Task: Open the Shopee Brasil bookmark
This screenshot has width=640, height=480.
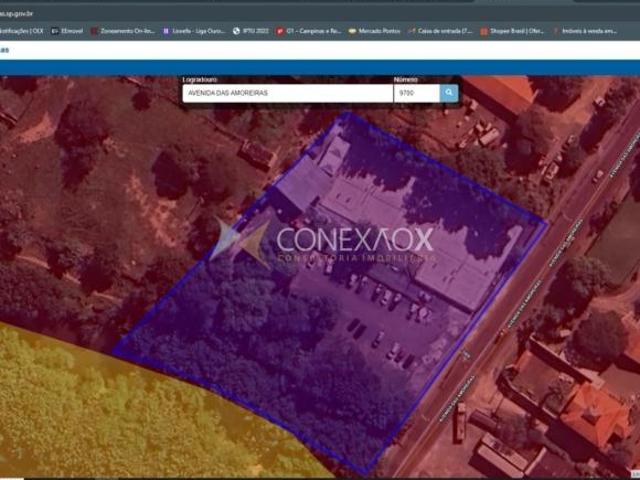Action: click(x=512, y=31)
